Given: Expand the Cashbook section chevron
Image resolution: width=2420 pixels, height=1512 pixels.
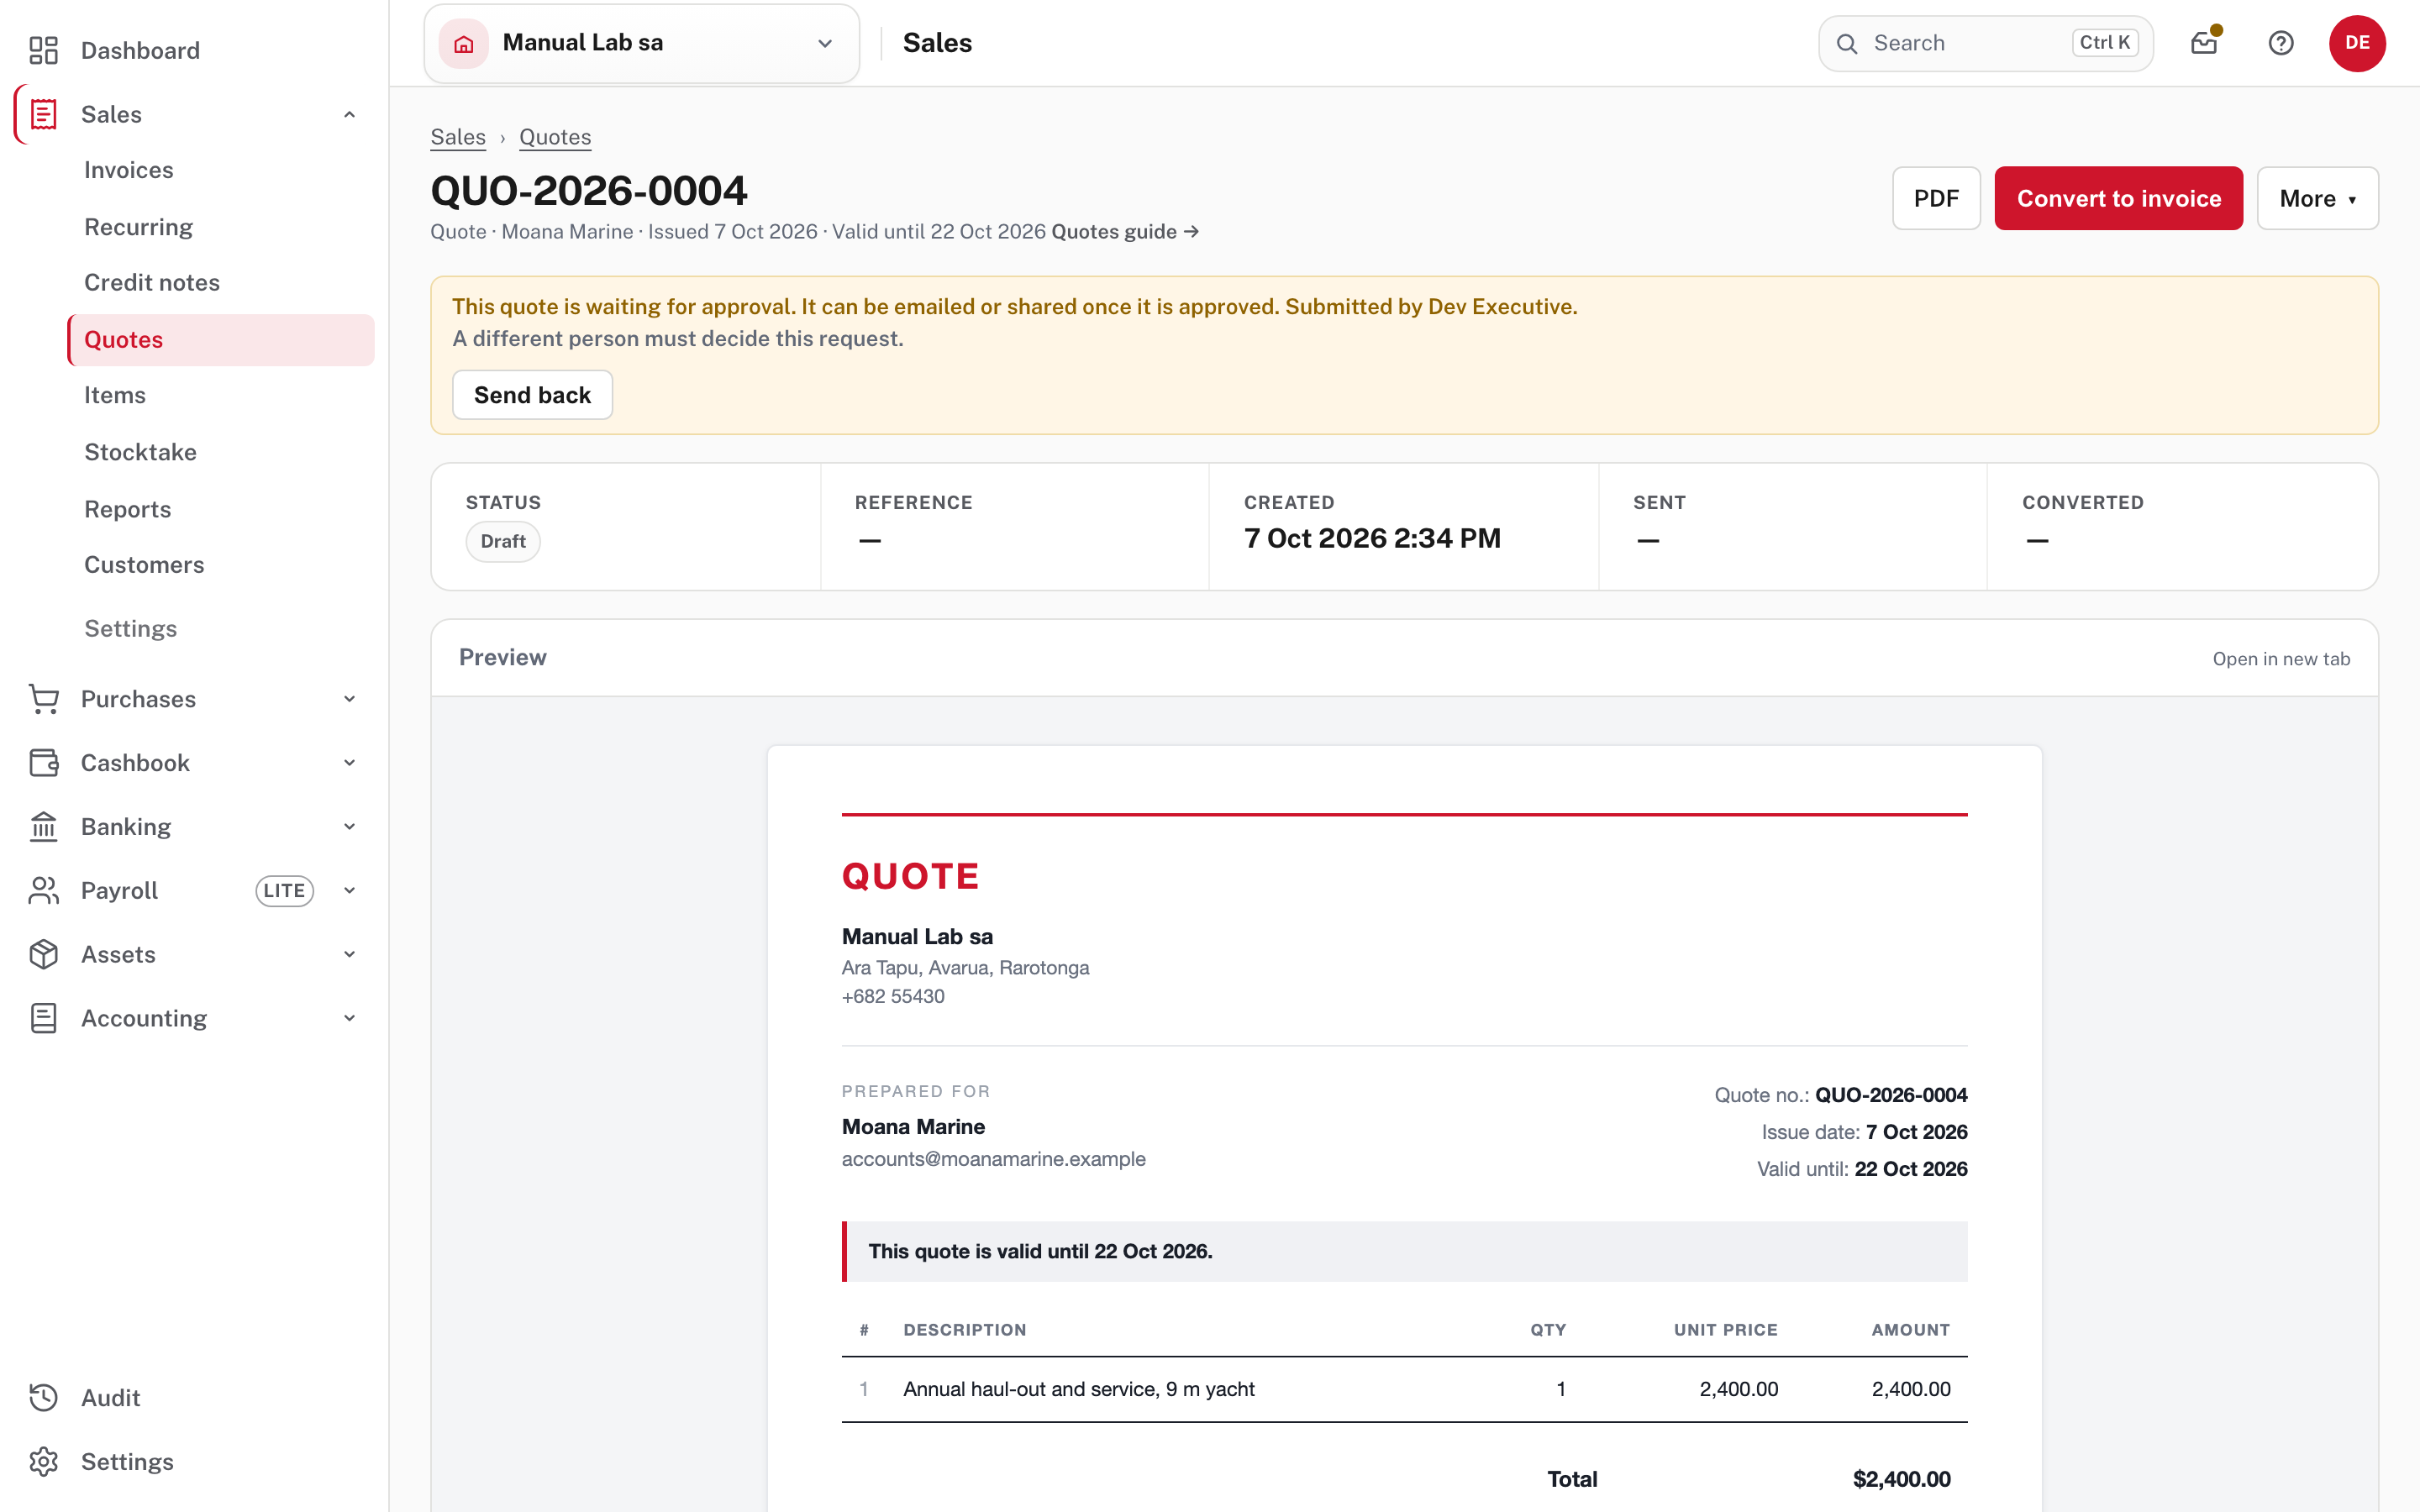Looking at the screenshot, I should (x=349, y=763).
